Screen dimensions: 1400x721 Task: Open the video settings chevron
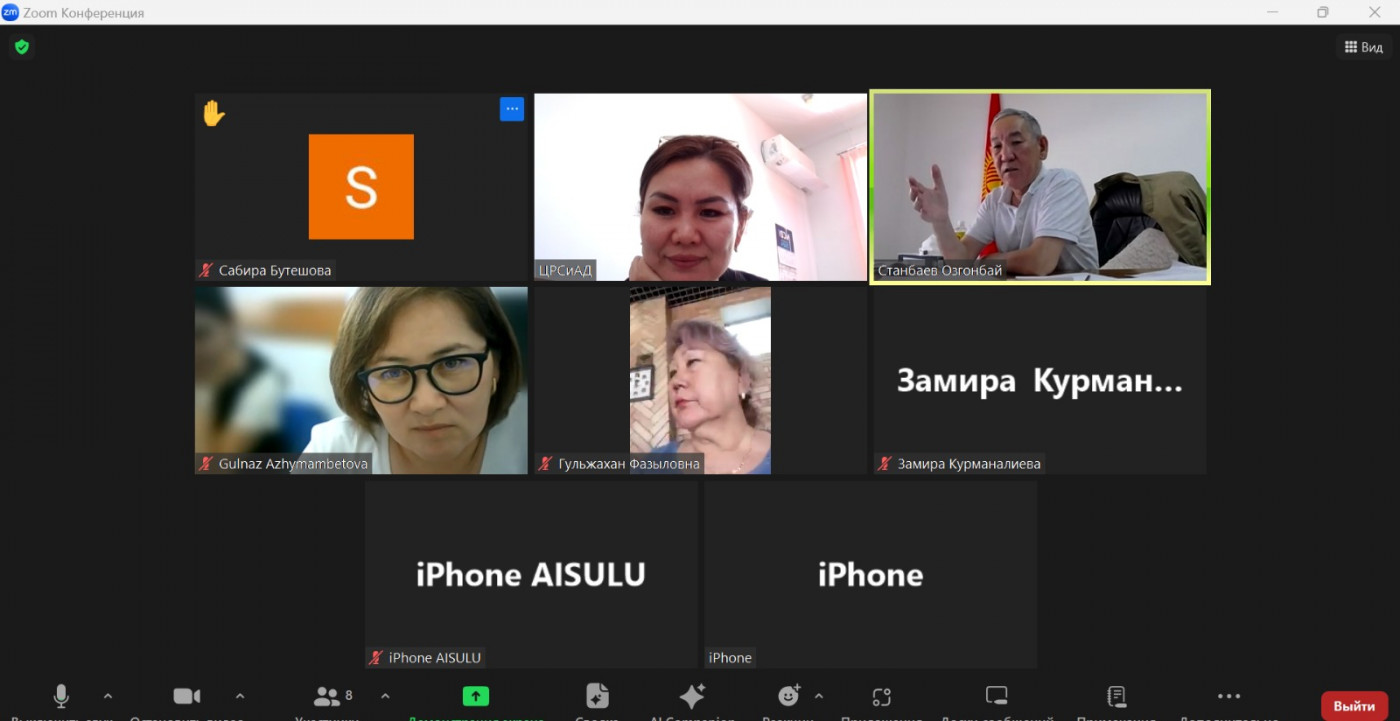(239, 696)
